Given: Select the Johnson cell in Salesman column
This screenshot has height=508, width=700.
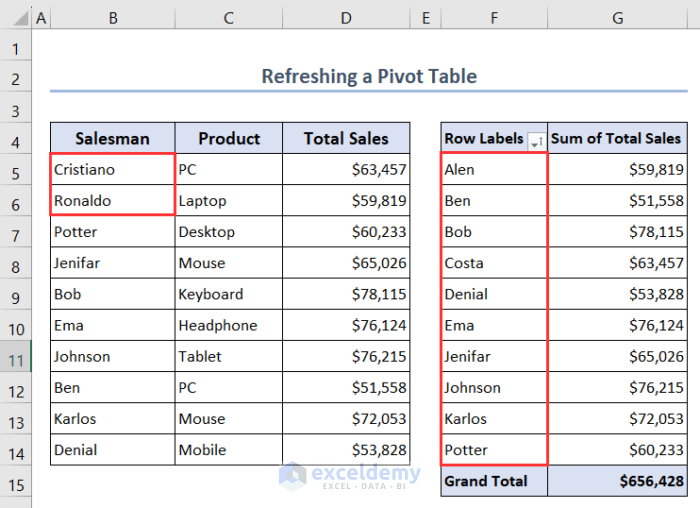Looking at the screenshot, I should coord(113,356).
